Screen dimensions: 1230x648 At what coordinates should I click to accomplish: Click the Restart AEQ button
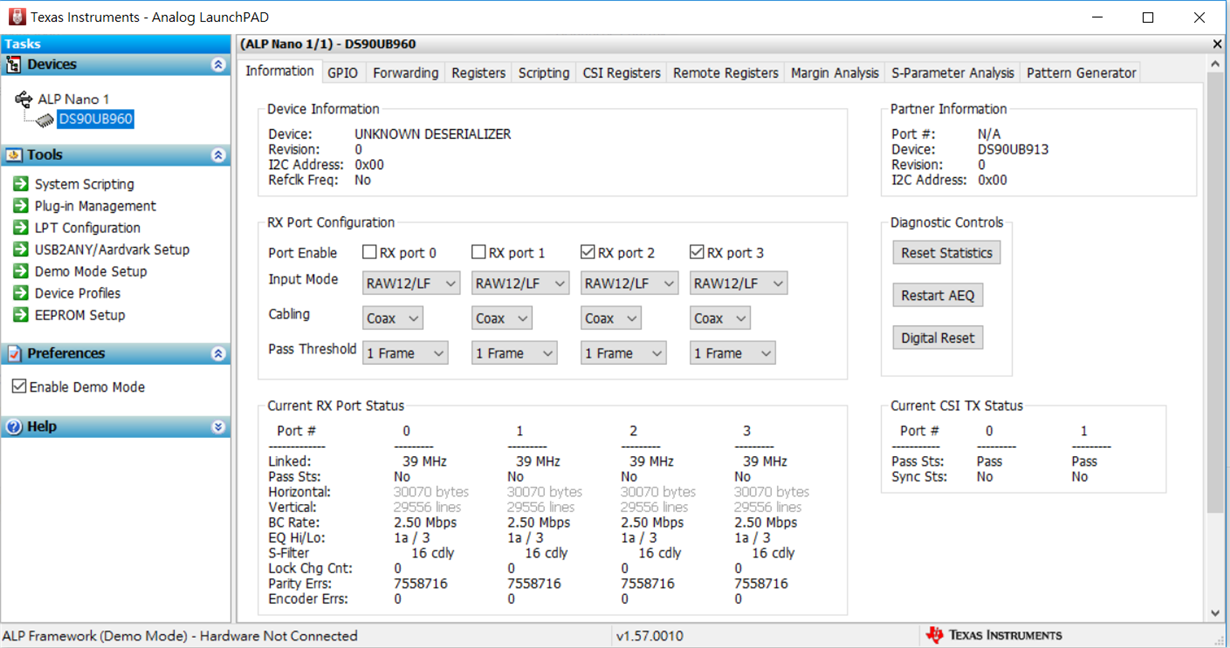[x=938, y=295]
